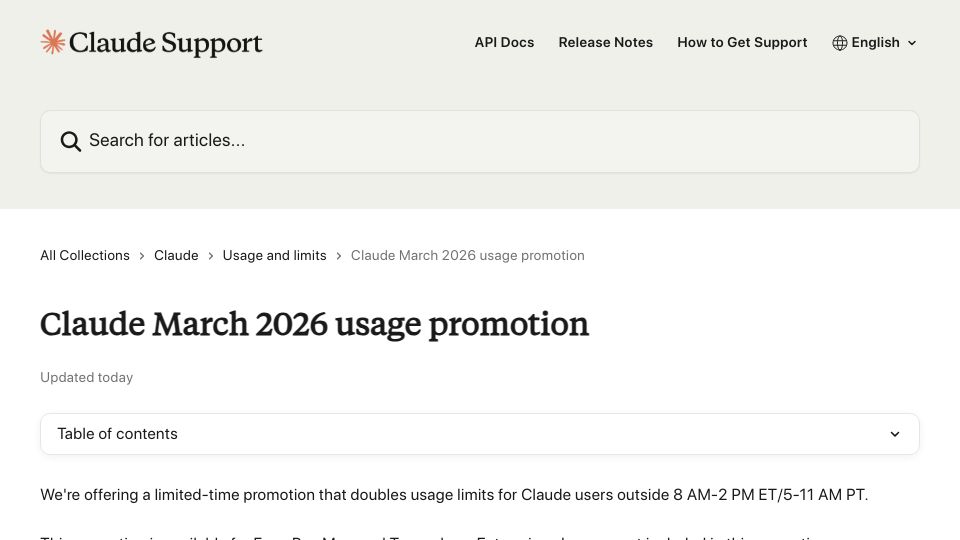Click the chevron in Table of contents
The image size is (960, 540).
pos(894,434)
